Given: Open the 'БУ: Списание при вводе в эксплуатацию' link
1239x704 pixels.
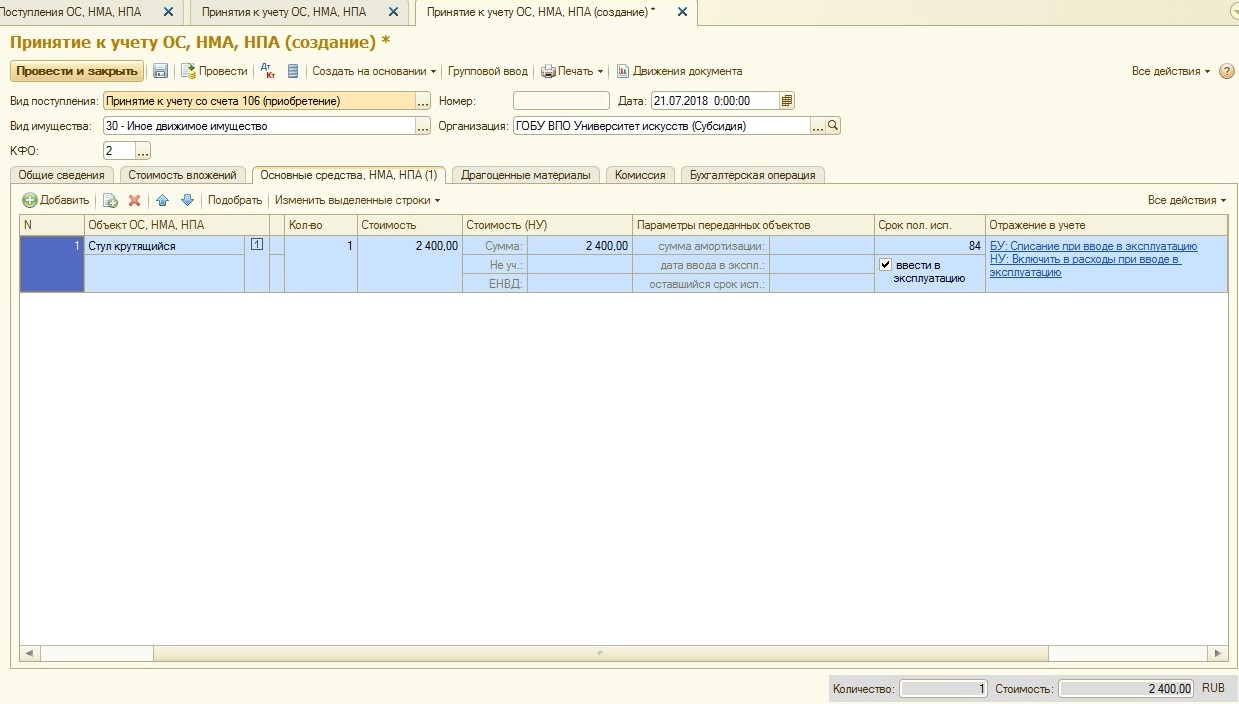Looking at the screenshot, I should (x=1093, y=246).
